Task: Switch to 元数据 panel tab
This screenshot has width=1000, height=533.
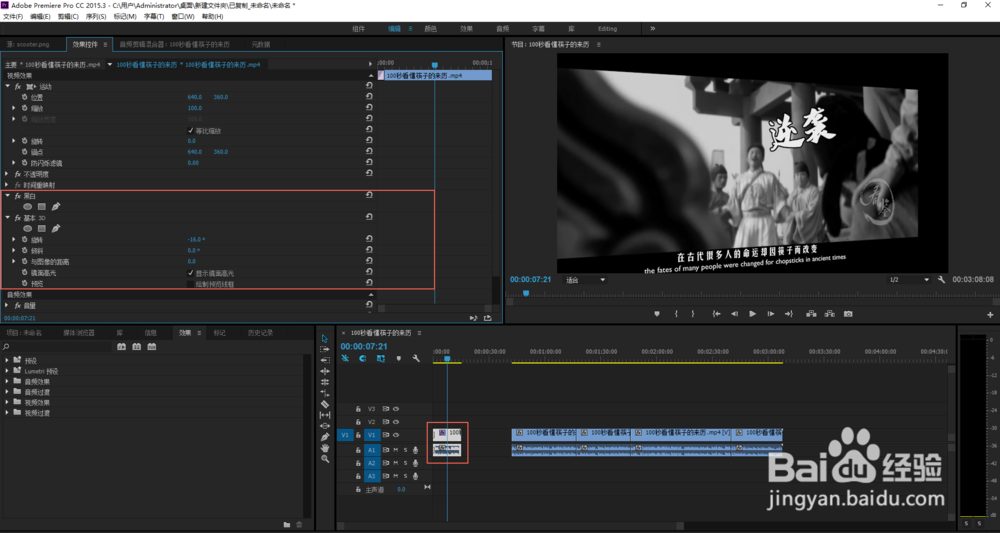Action: [260, 45]
